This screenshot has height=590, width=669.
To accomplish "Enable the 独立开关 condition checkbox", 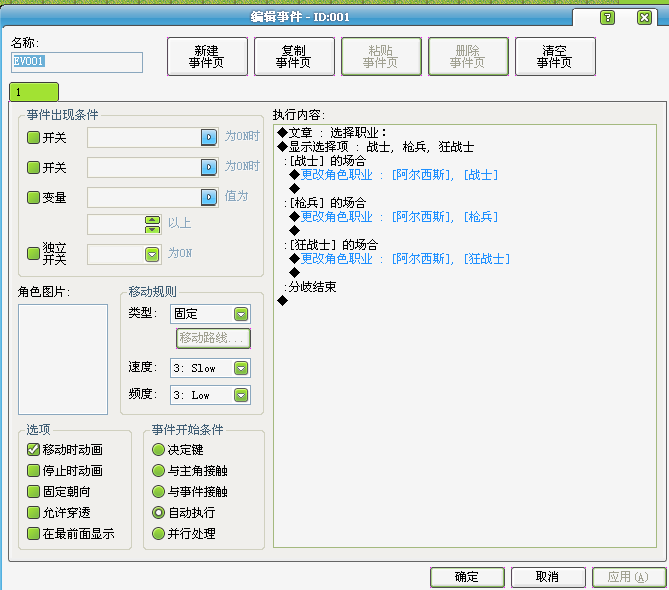I will click(33, 253).
